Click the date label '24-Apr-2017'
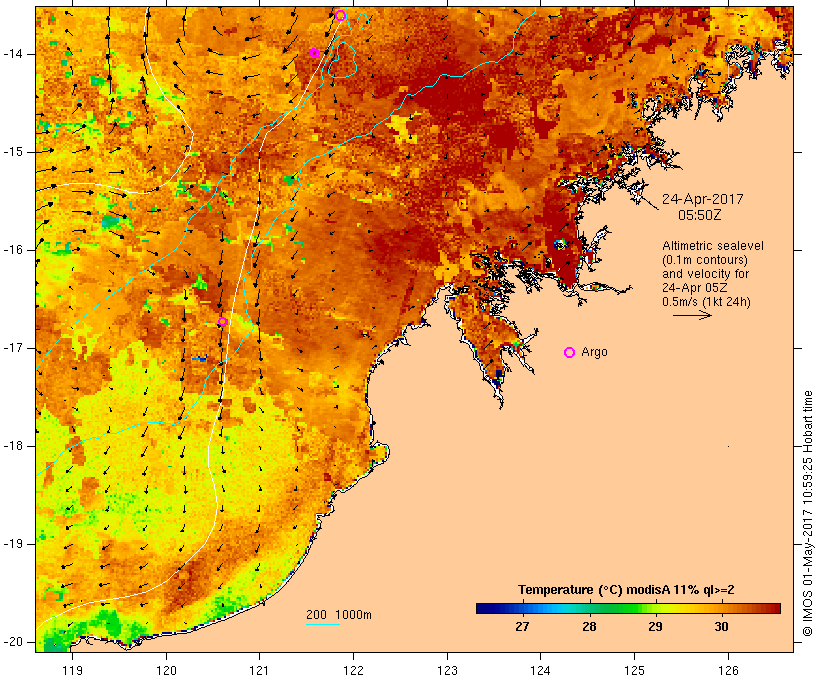Screen dimensions: 820x680 pyautogui.click(x=702, y=199)
